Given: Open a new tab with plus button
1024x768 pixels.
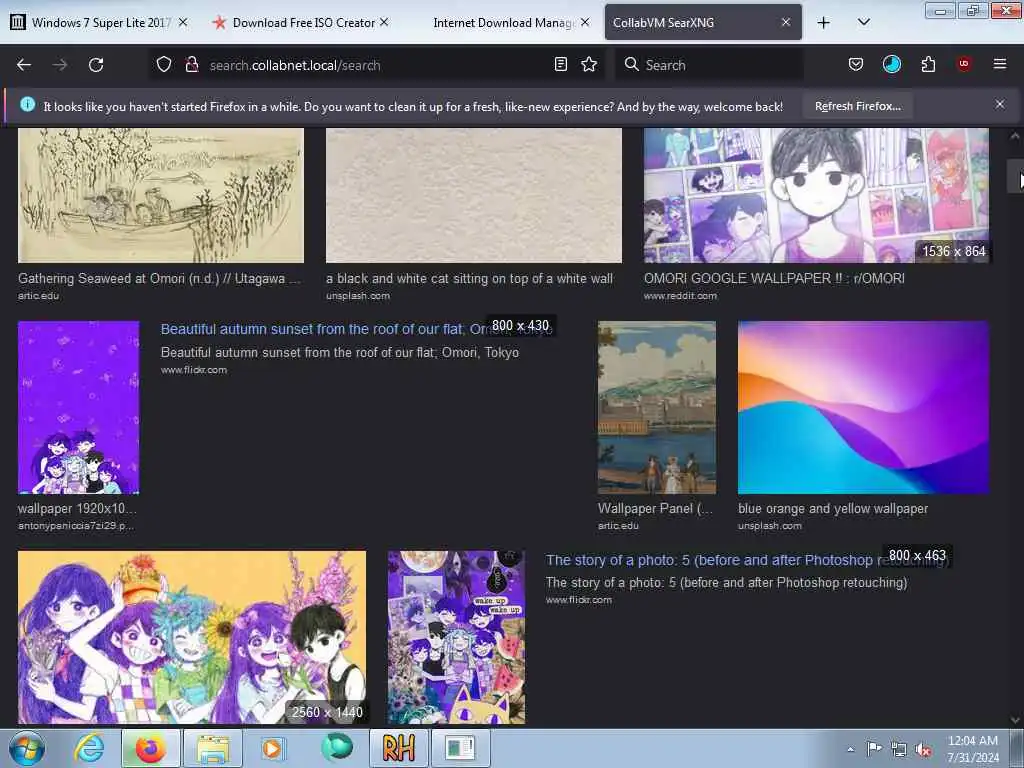Looking at the screenshot, I should point(824,23).
